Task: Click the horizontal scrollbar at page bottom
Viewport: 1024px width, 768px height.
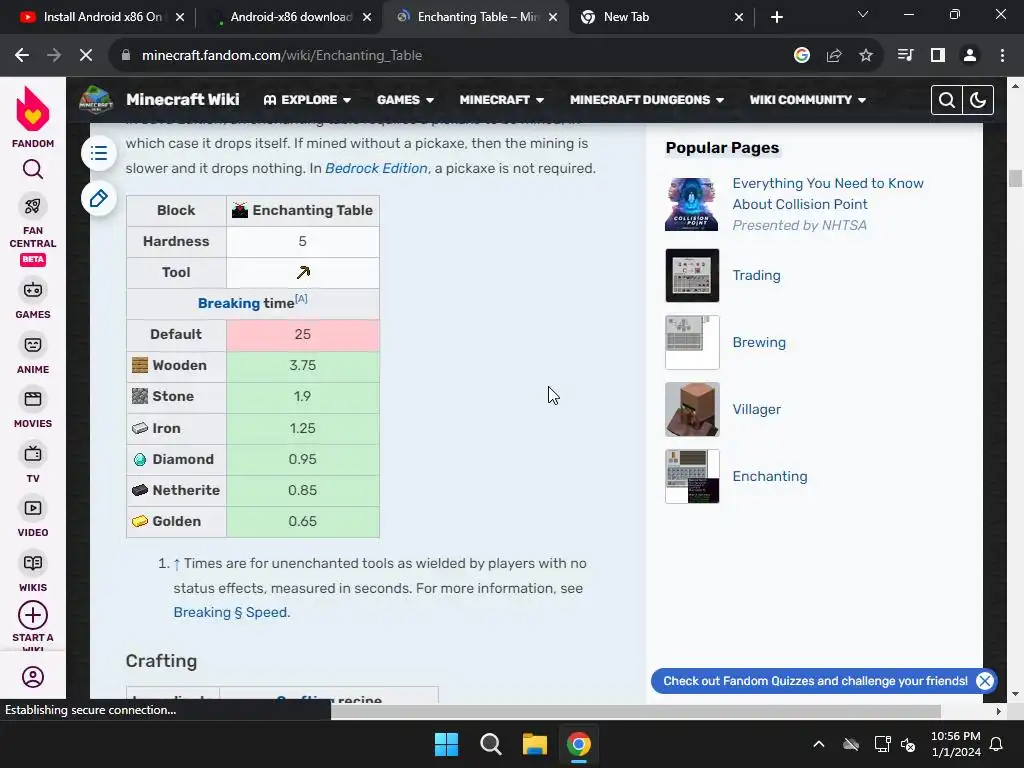Action: click(x=636, y=711)
